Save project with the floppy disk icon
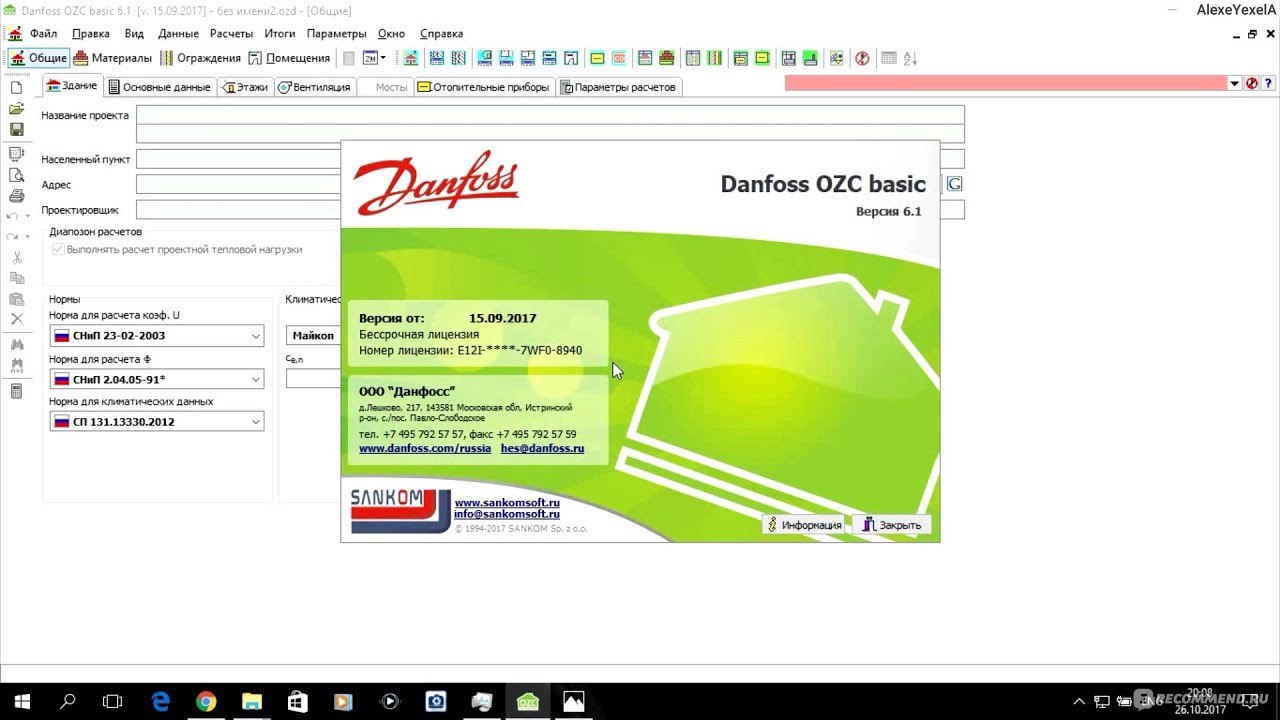The image size is (1280, 720). (x=16, y=129)
